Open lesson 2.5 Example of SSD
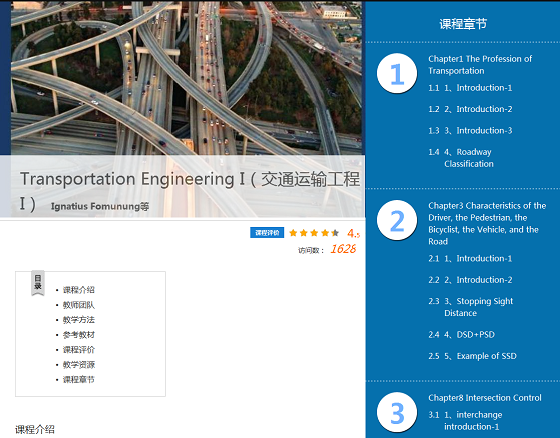The height and width of the screenshot is (438, 560). (x=472, y=356)
